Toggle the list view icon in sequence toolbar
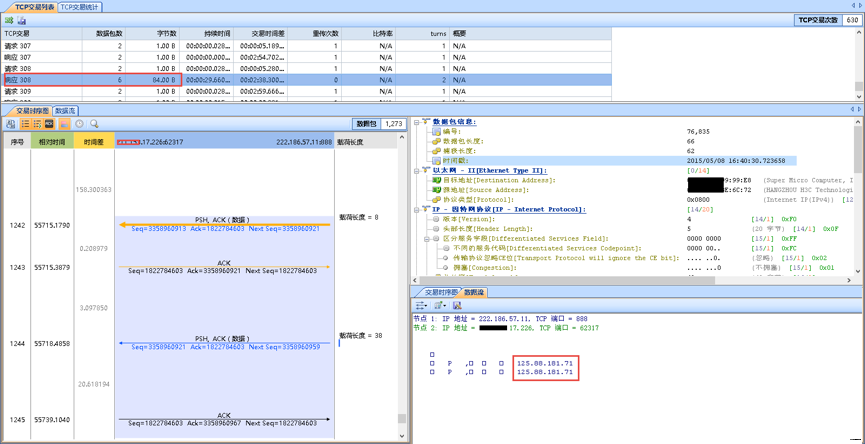865x444 pixels. (x=25, y=124)
